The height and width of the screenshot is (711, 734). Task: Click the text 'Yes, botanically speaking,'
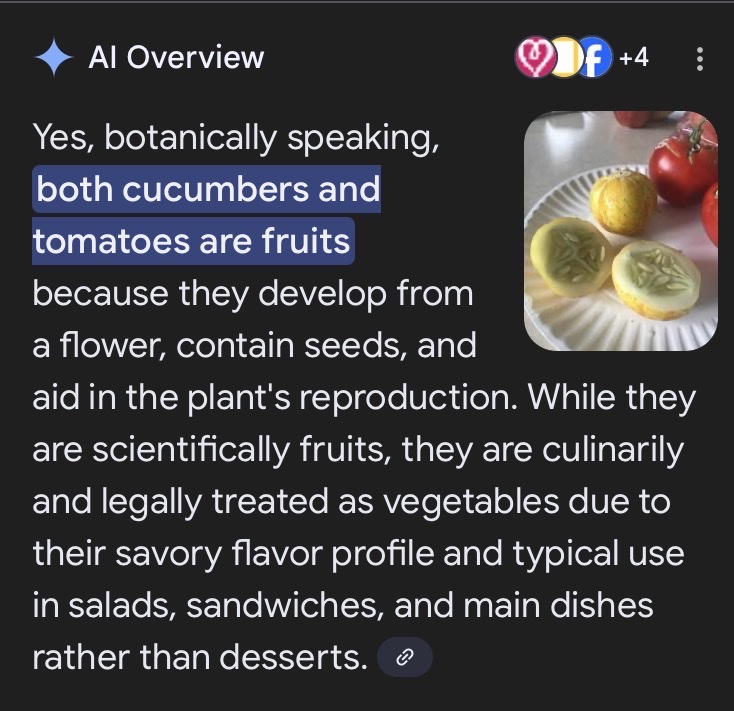[236, 137]
